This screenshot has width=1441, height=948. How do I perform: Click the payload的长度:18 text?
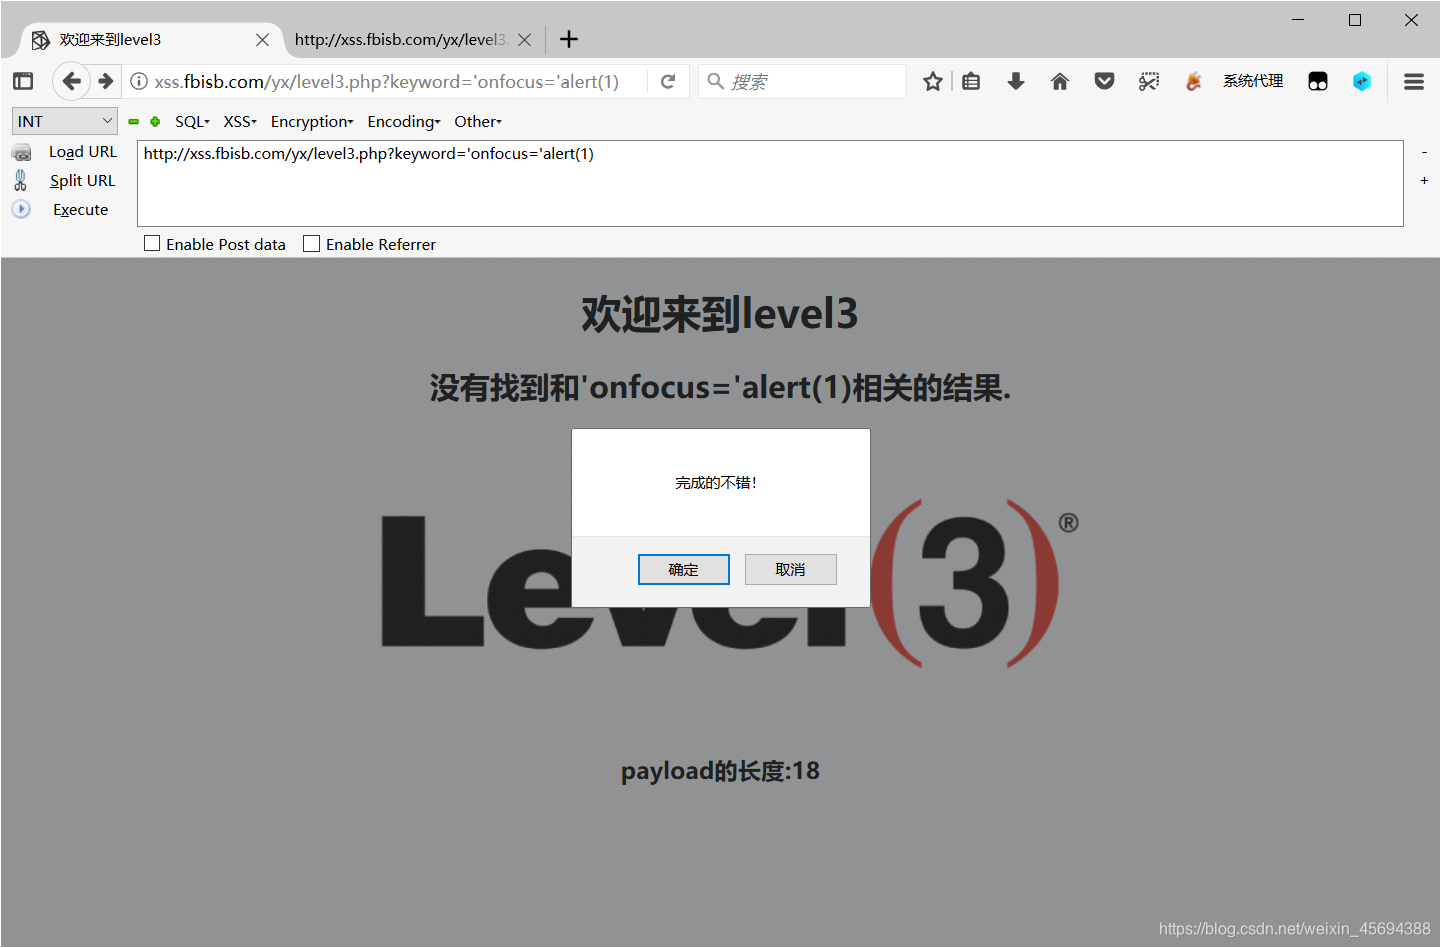[x=720, y=771]
